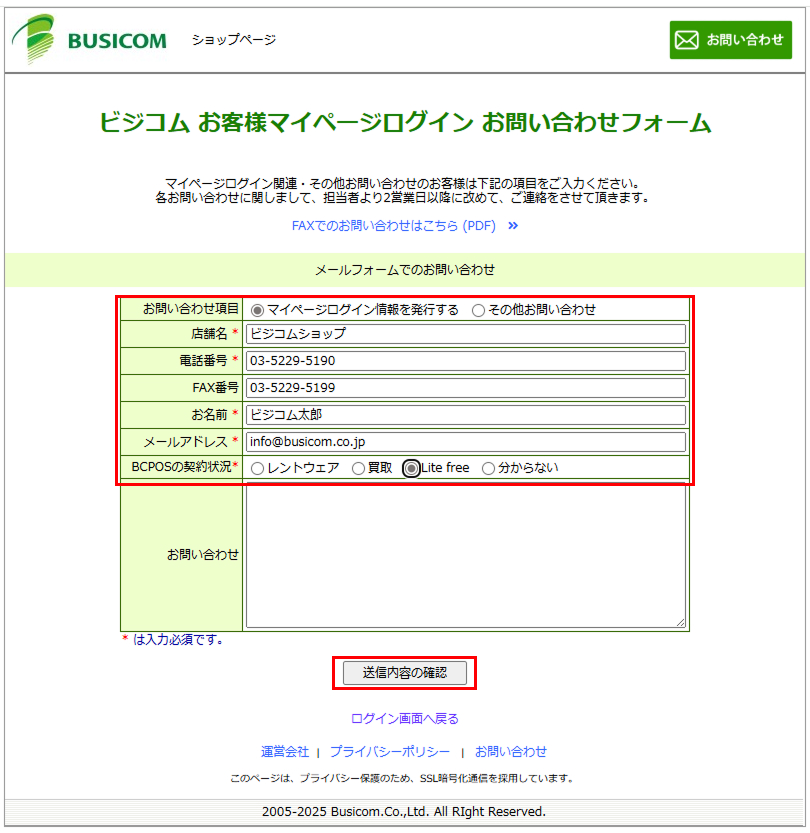The height and width of the screenshot is (833, 810).
Task: Click the double chevron beside the FAX link
Action: click(513, 226)
